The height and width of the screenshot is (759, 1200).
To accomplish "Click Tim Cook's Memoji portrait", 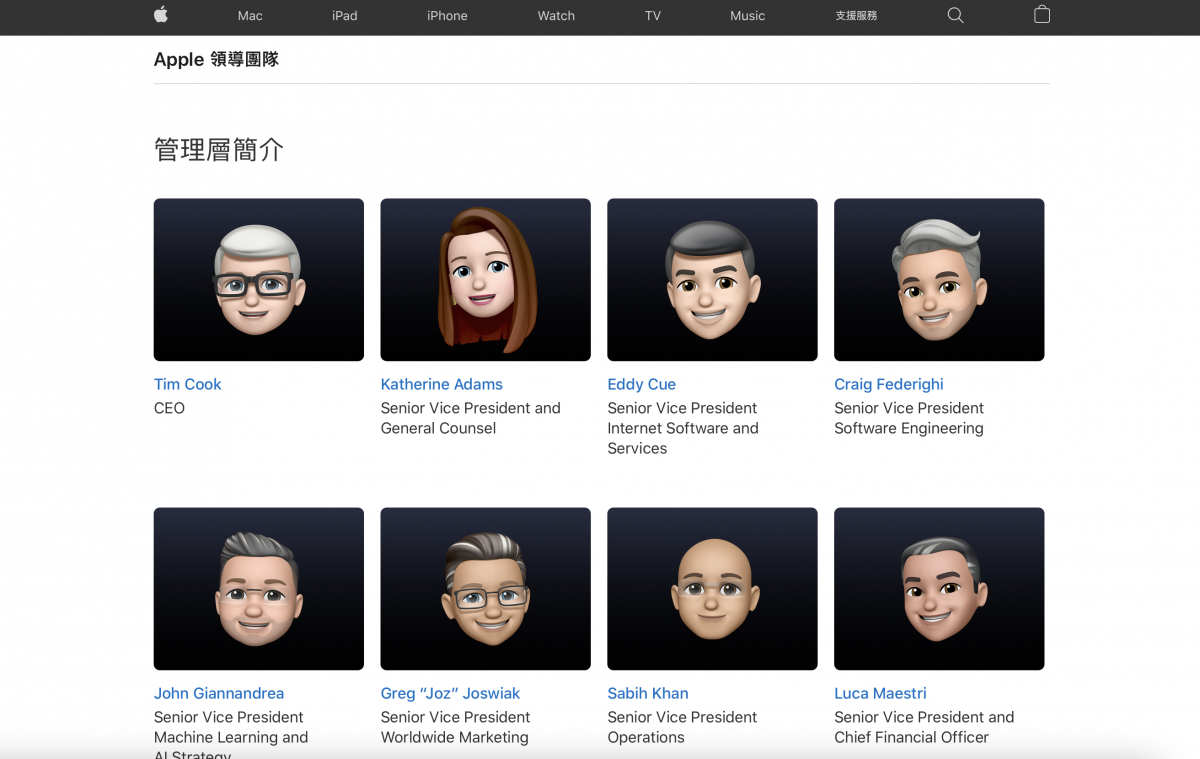I will tap(258, 279).
